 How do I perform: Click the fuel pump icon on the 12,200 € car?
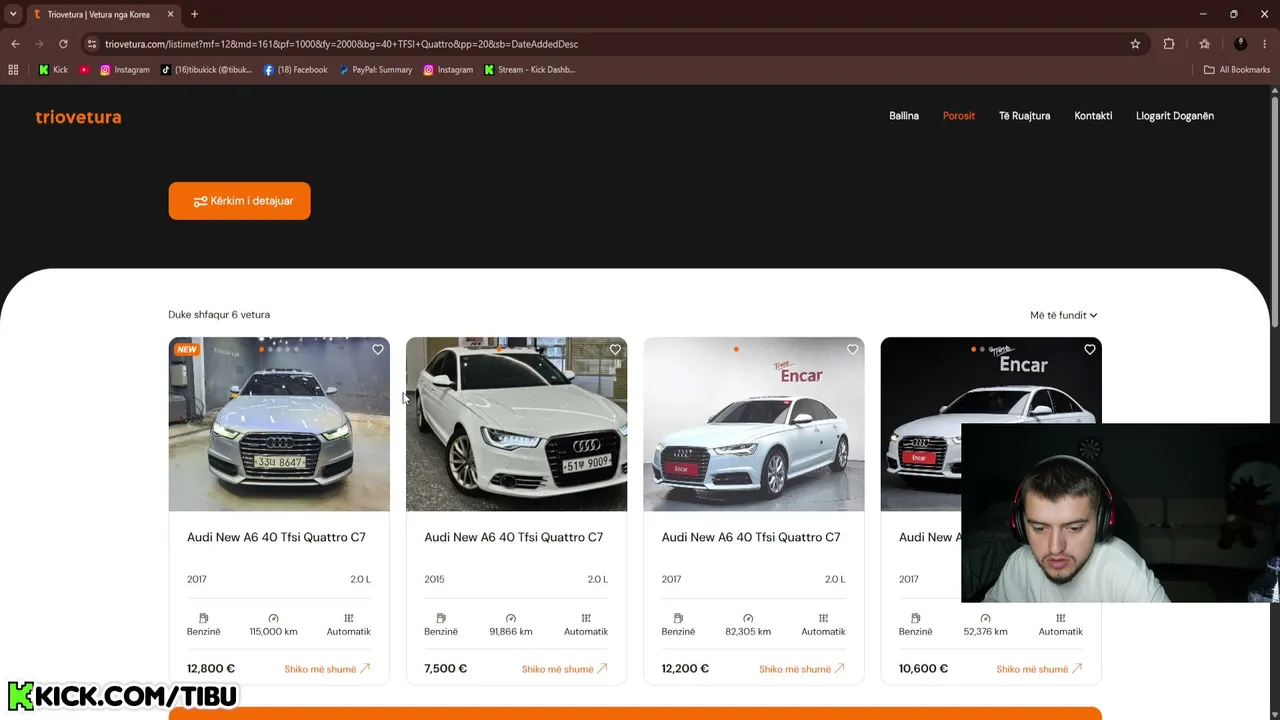click(678, 618)
